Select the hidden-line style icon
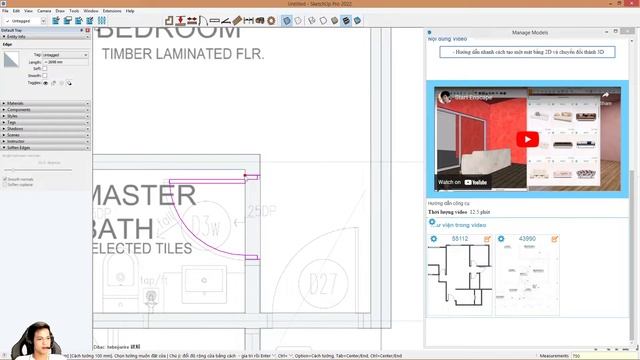 (x=312, y=20)
